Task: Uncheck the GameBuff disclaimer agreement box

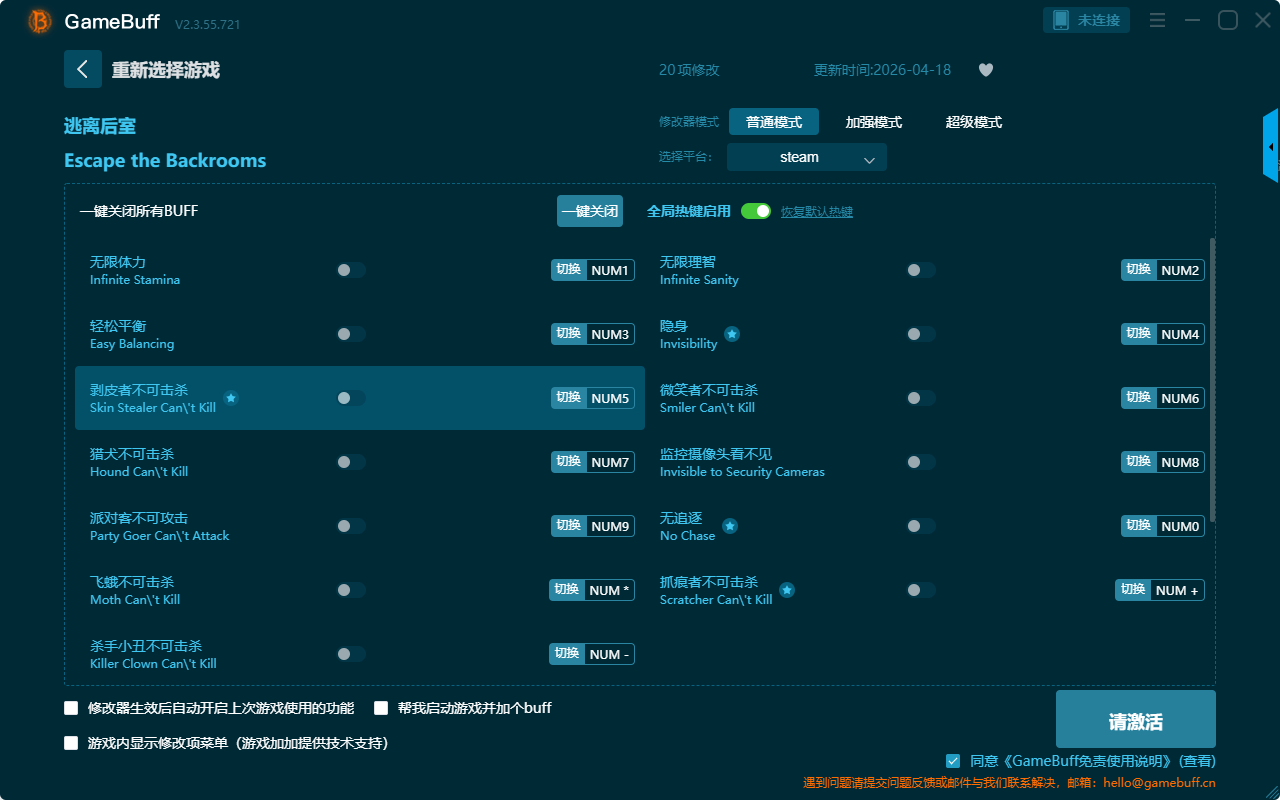Action: coord(953,761)
